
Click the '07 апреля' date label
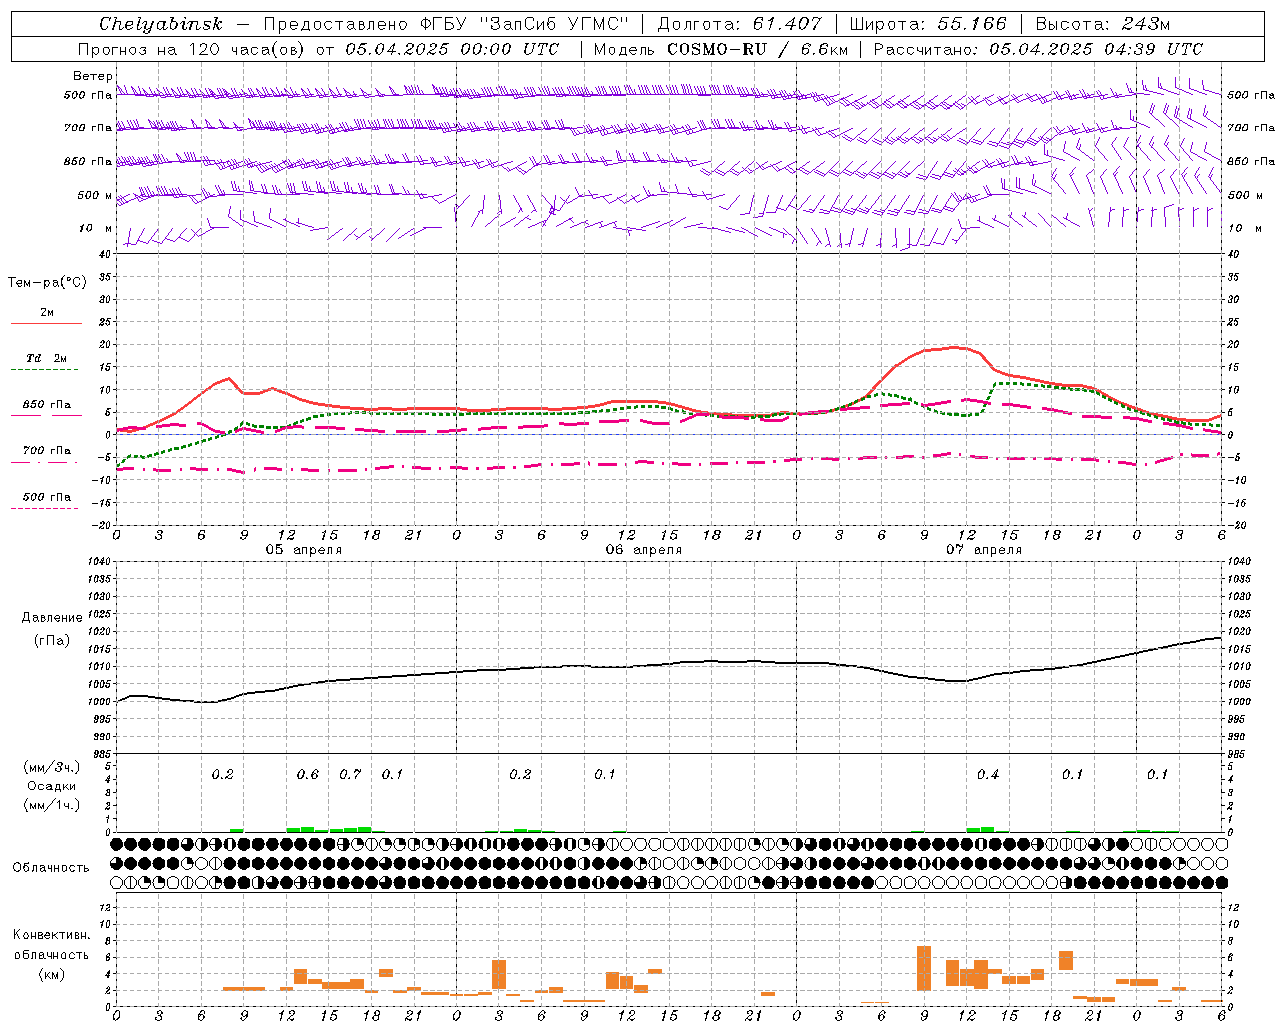pyautogui.click(x=983, y=550)
